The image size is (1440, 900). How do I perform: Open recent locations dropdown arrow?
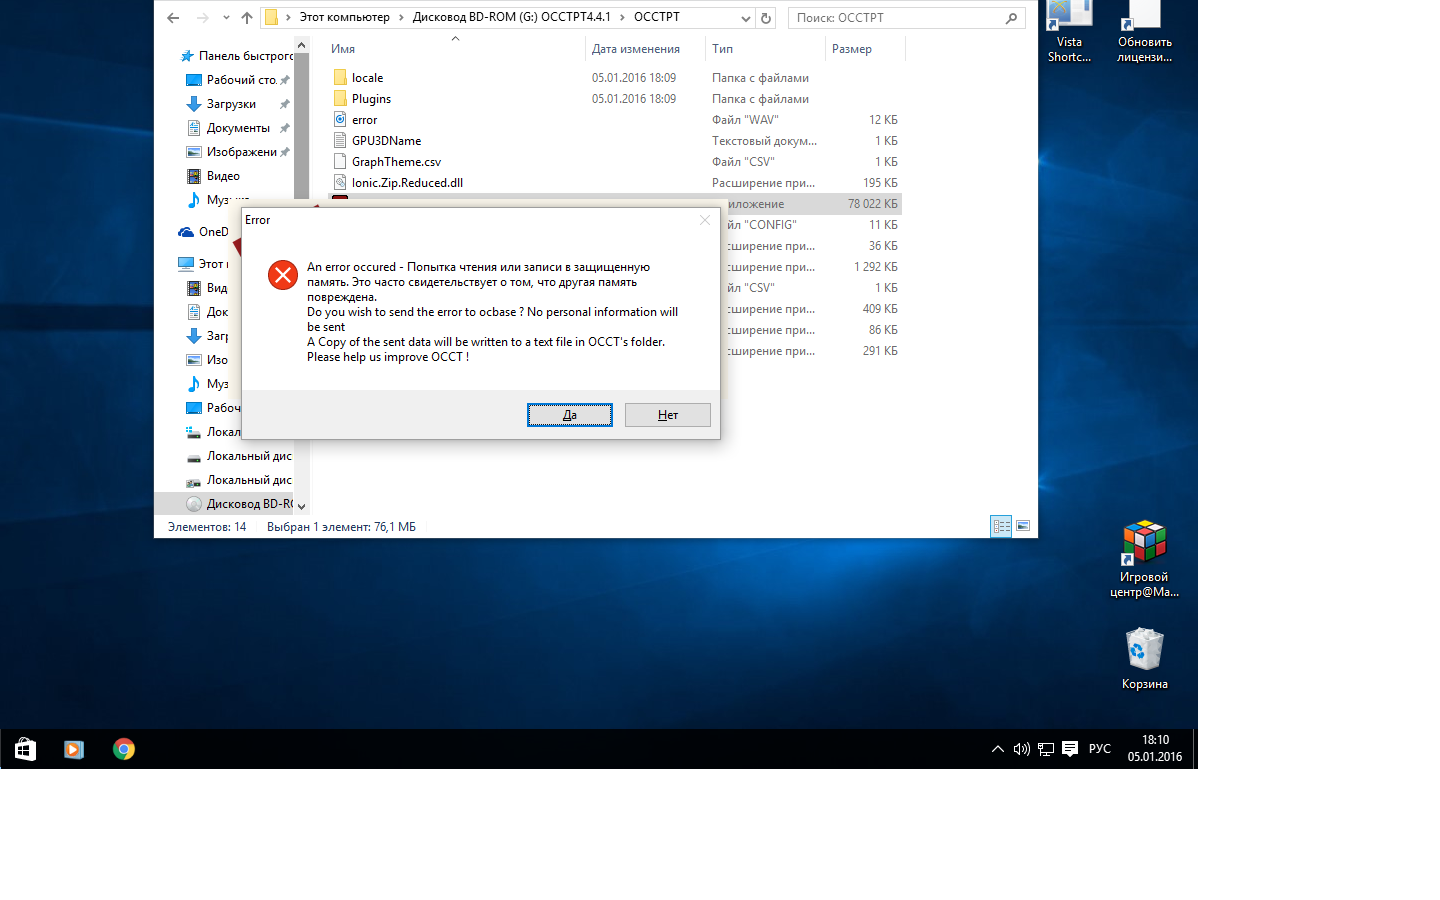pyautogui.click(x=226, y=18)
